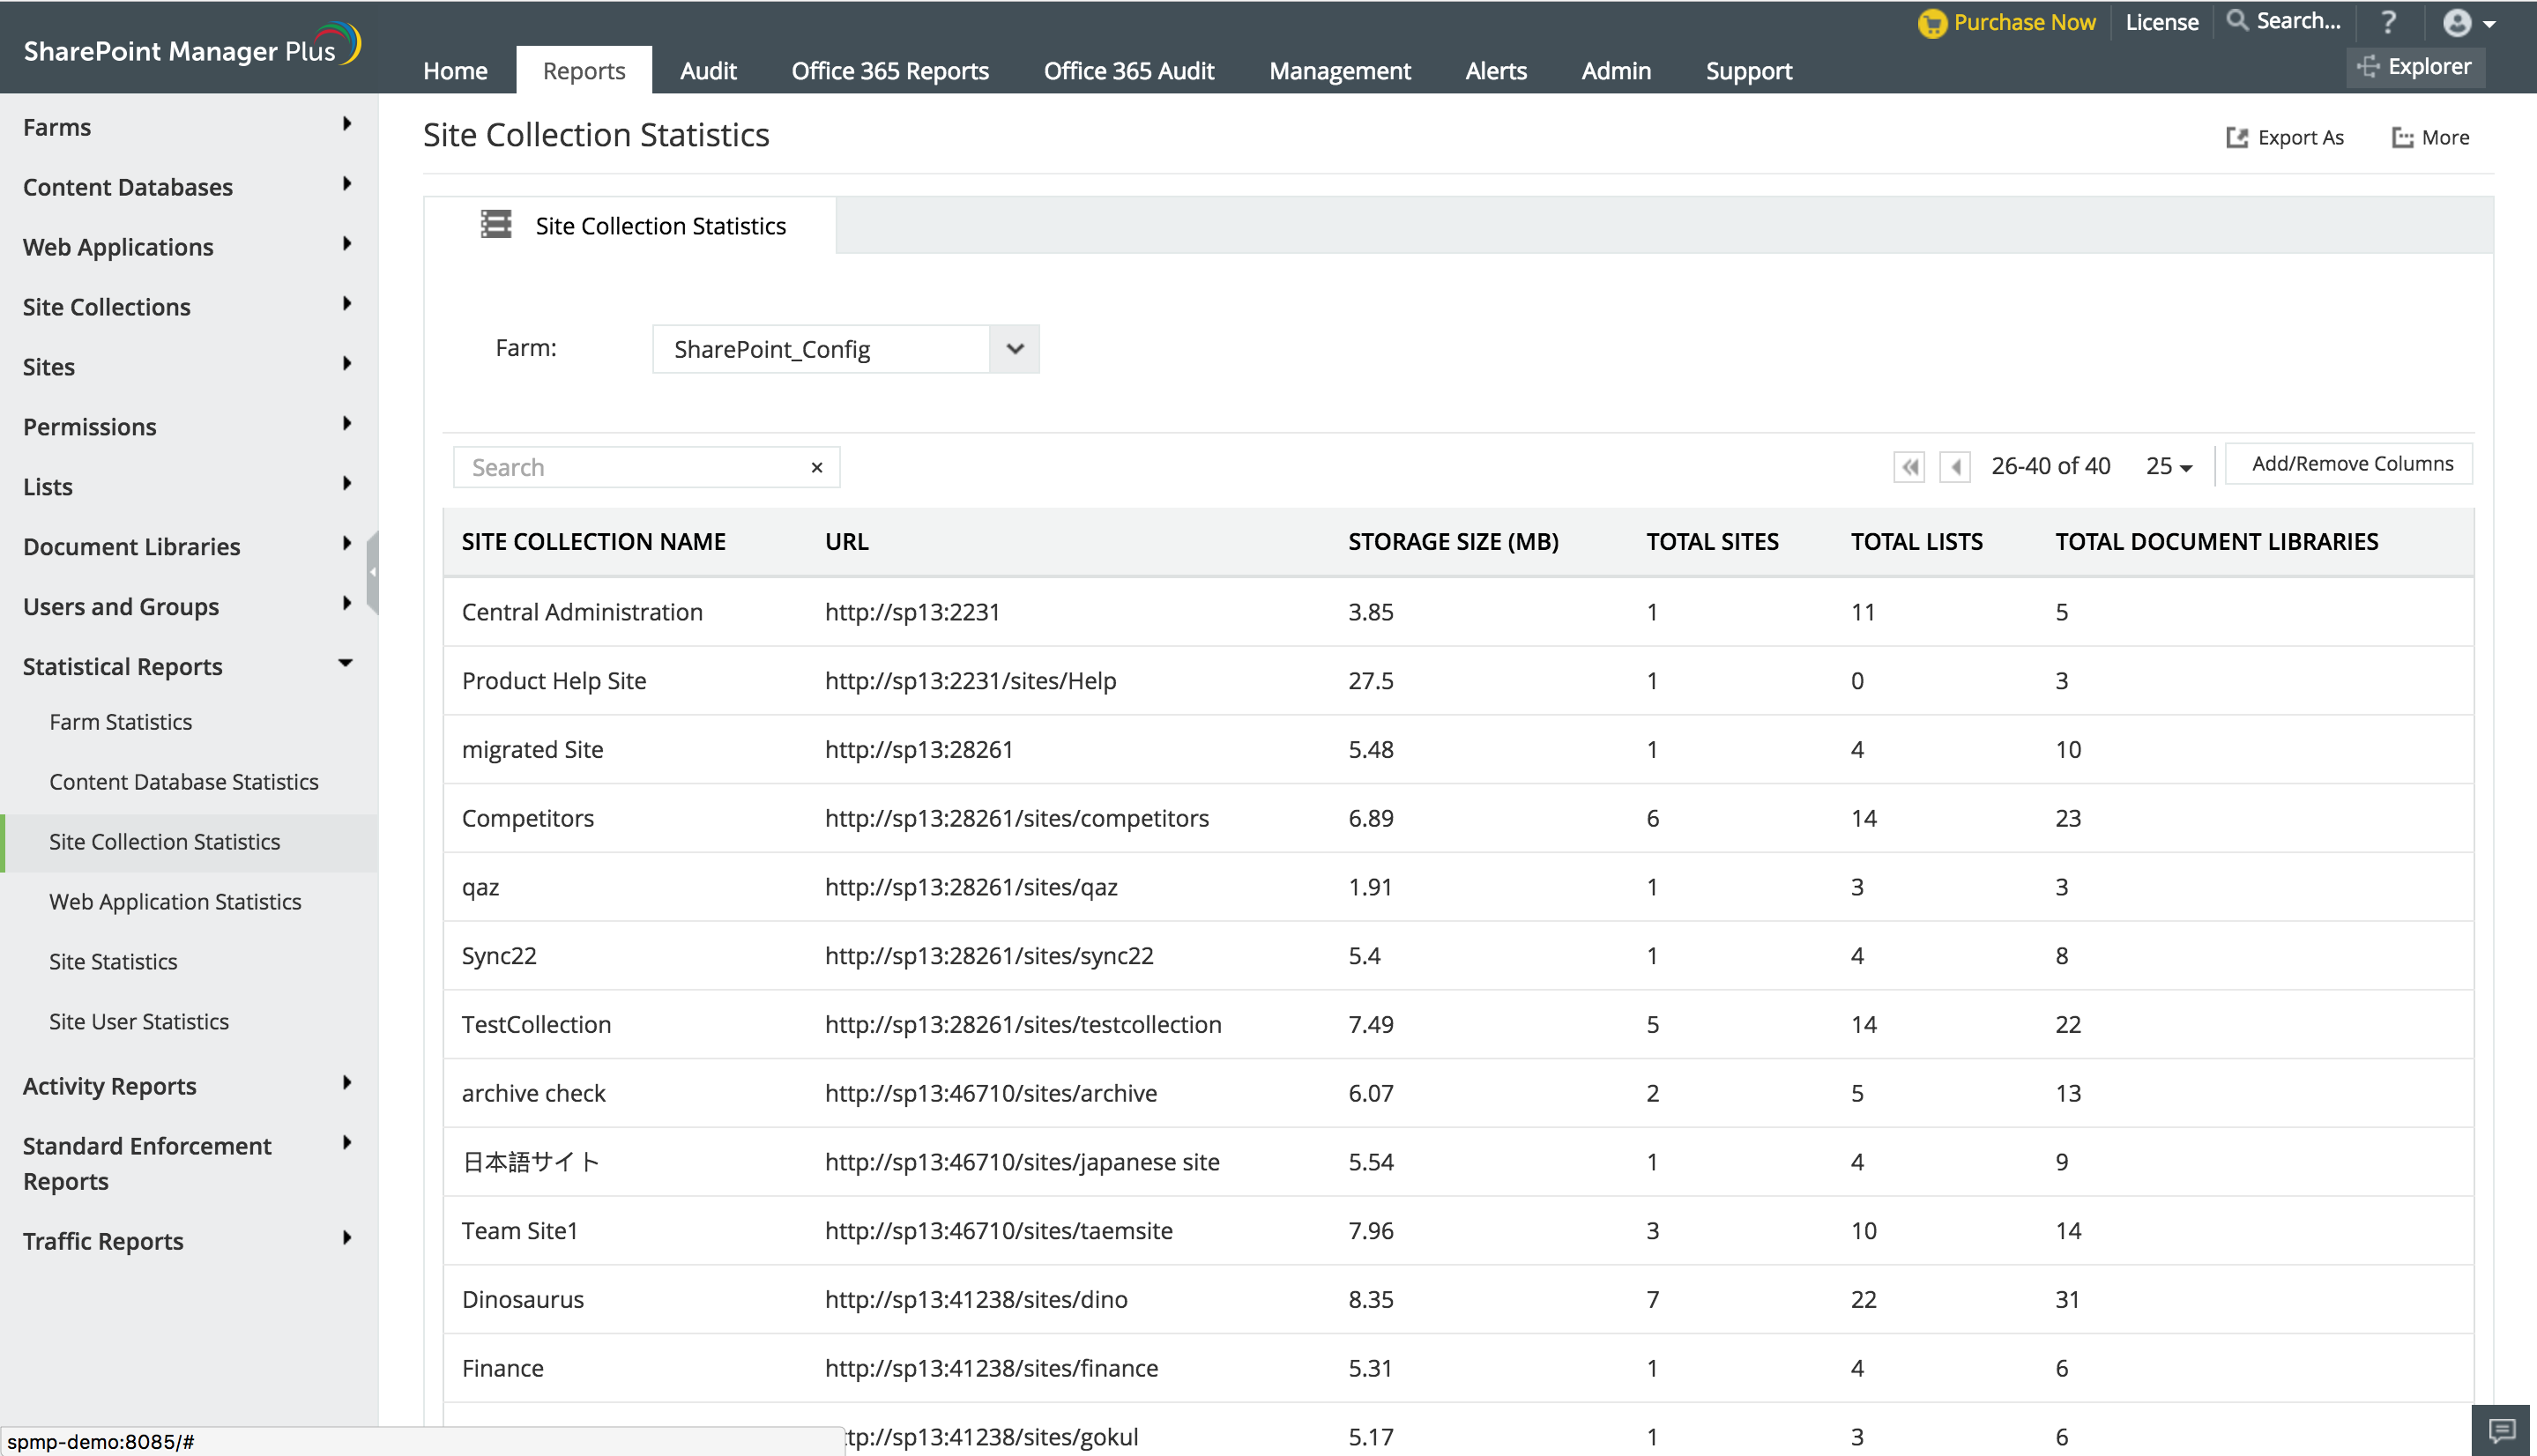
Task: Clear the table search field with the X icon
Action: pyautogui.click(x=817, y=468)
